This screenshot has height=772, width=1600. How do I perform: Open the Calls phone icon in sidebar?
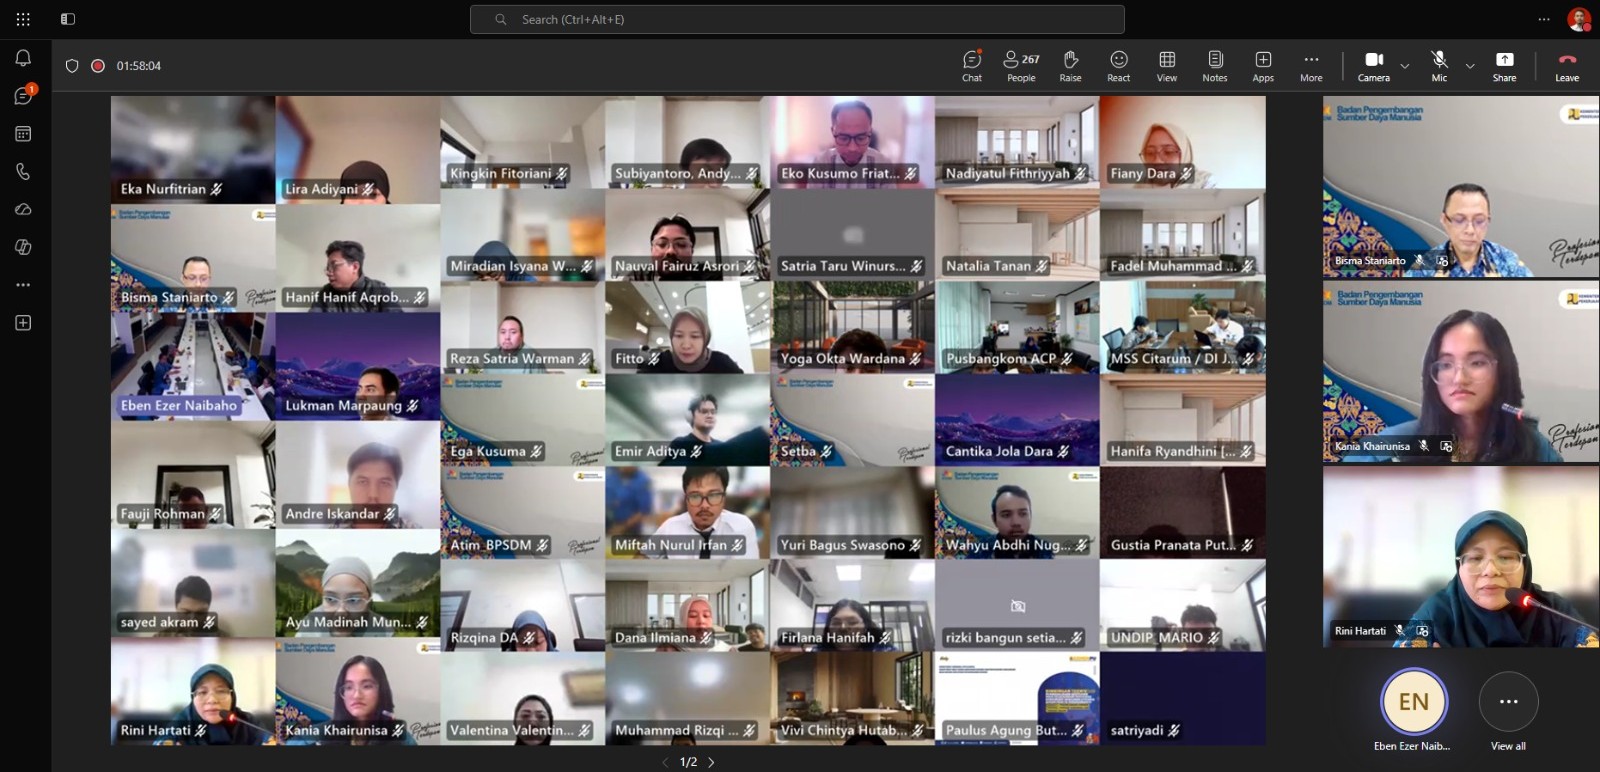[x=23, y=172]
